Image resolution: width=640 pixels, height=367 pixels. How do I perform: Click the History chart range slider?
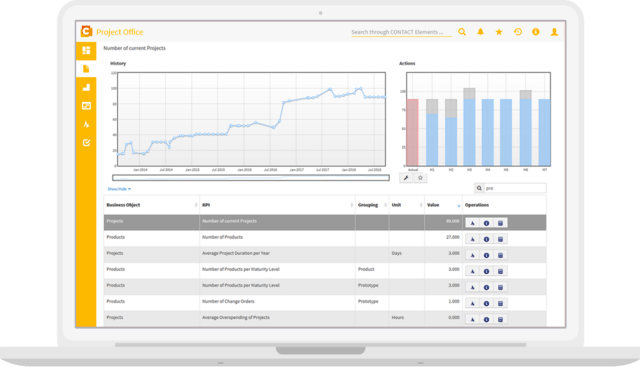(251, 178)
